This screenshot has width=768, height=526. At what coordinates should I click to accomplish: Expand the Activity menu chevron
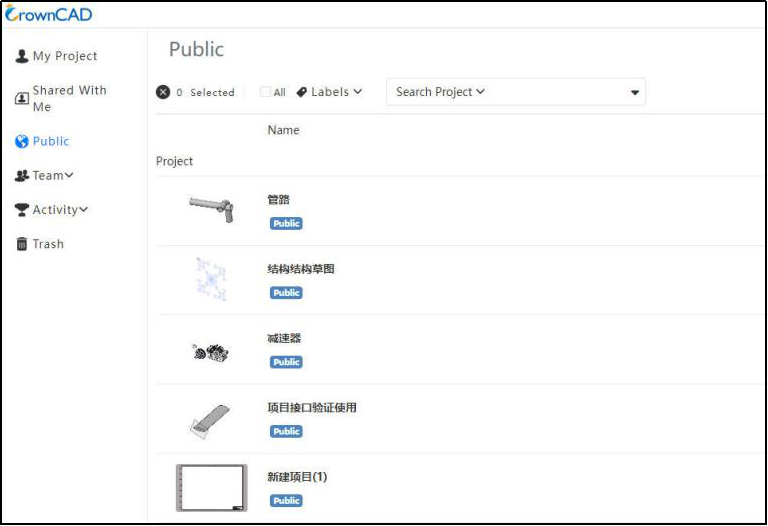click(83, 210)
